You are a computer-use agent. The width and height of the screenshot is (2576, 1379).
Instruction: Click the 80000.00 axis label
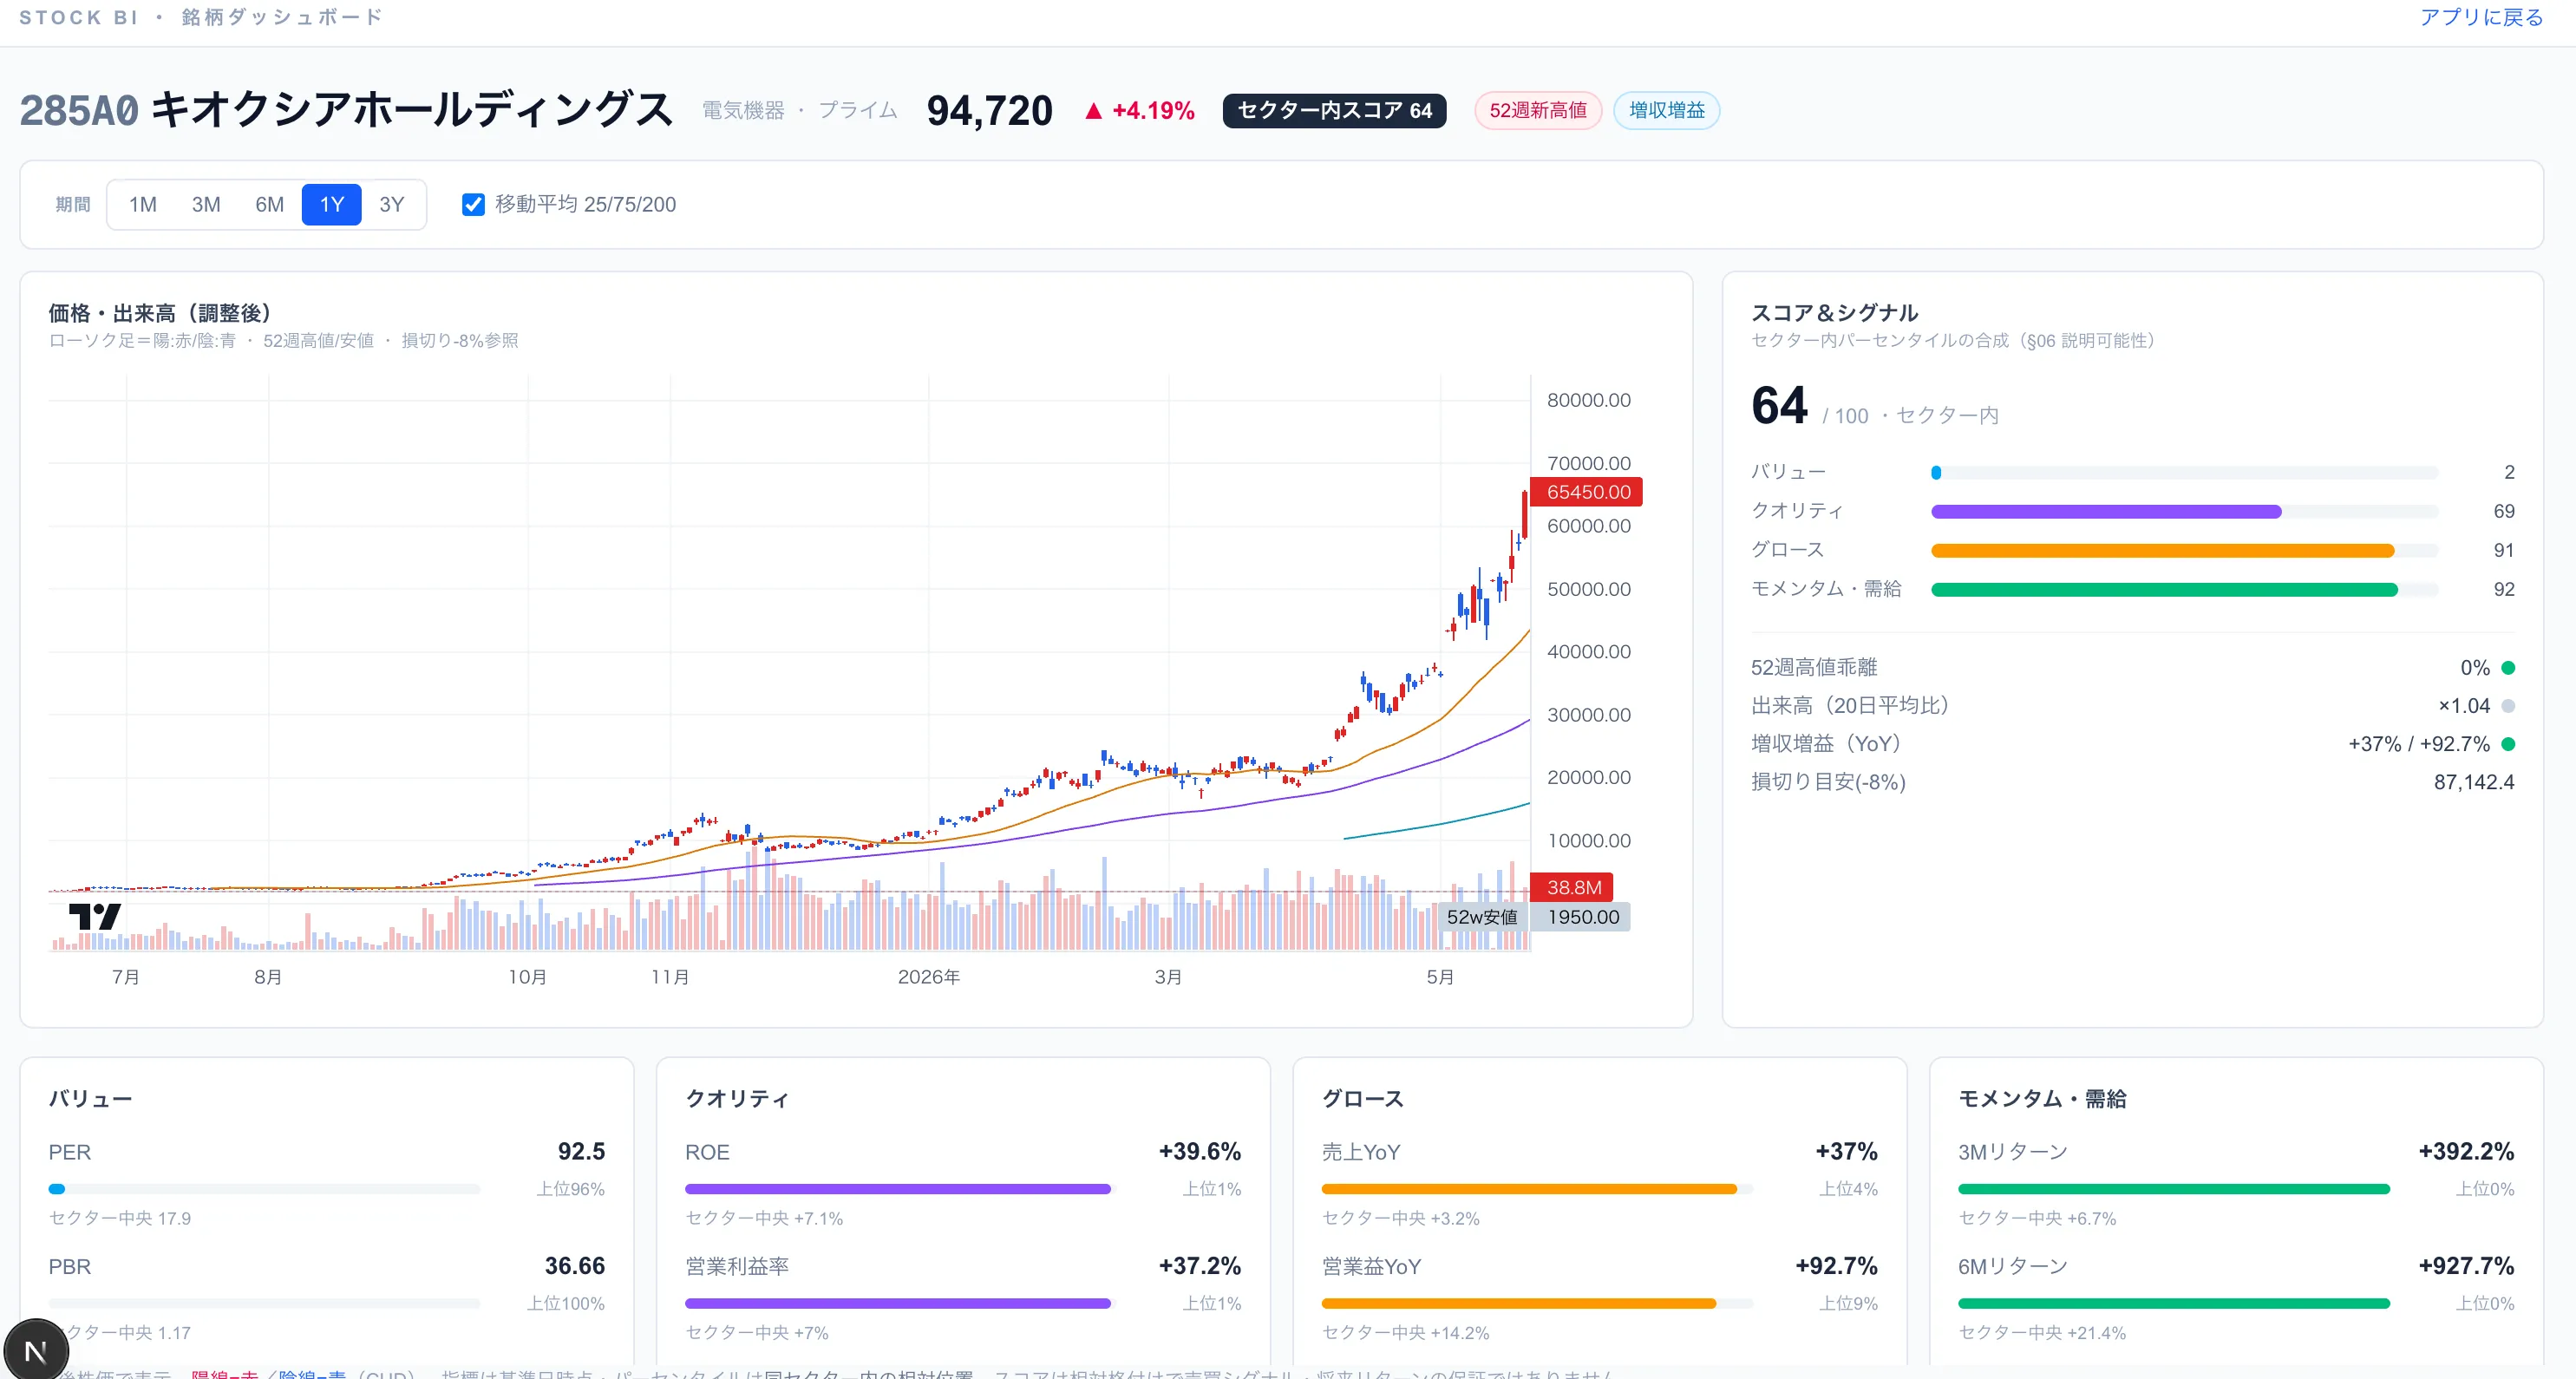click(1588, 400)
